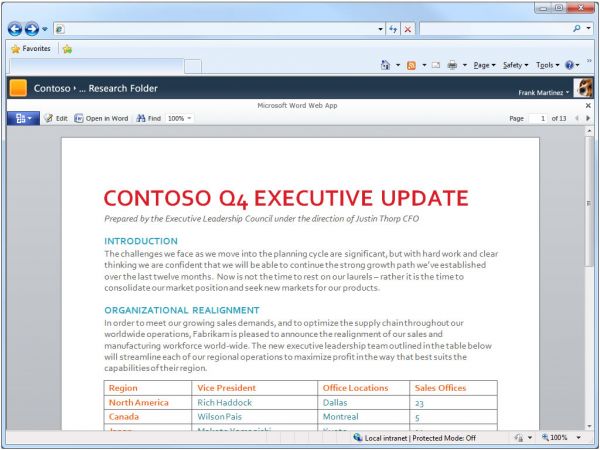Go forward with the browser Forward arrow
Viewport: 600px width, 450px height.
point(32,29)
